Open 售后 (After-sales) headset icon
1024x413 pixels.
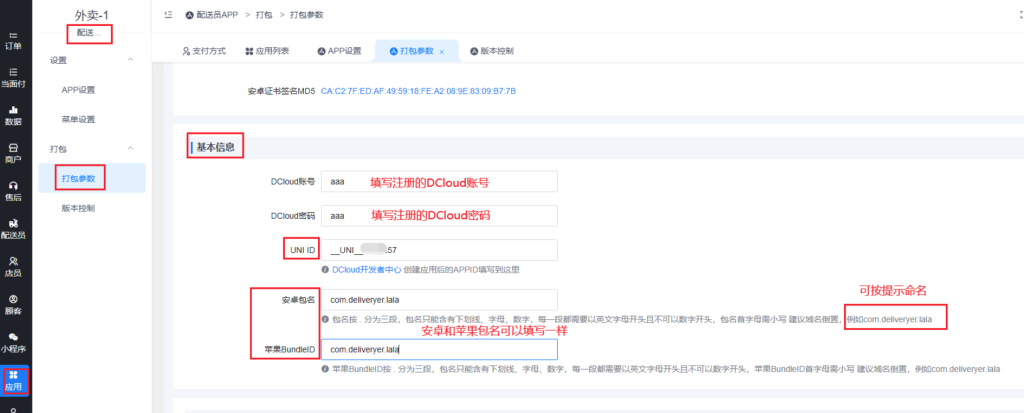tap(13, 190)
